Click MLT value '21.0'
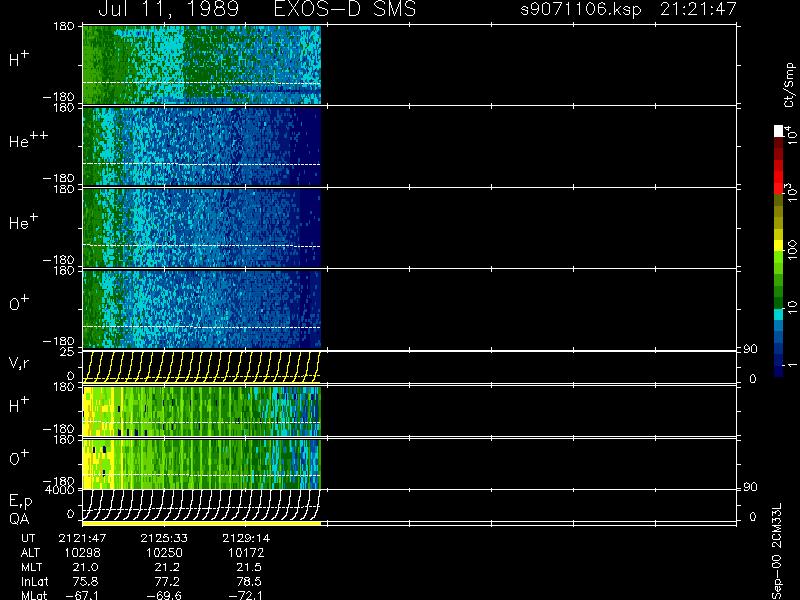The height and width of the screenshot is (600, 800). [x=85, y=567]
